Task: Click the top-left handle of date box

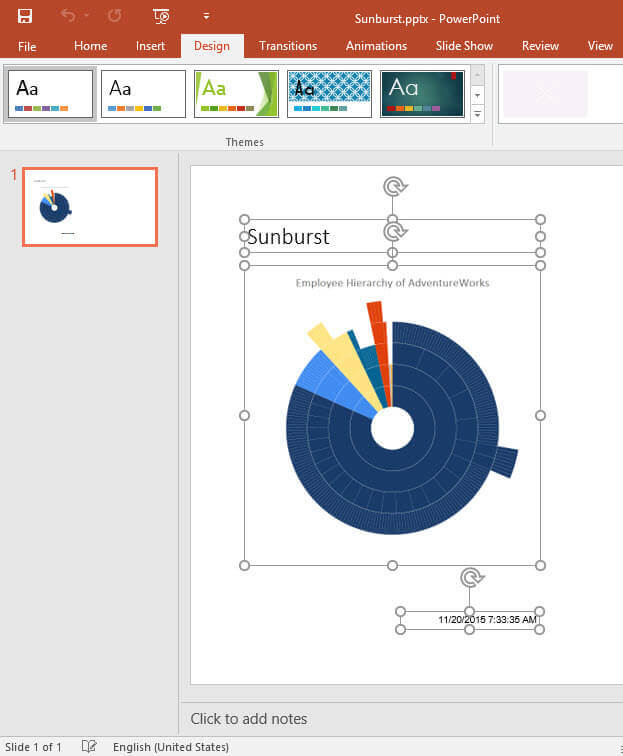Action: [x=400, y=611]
